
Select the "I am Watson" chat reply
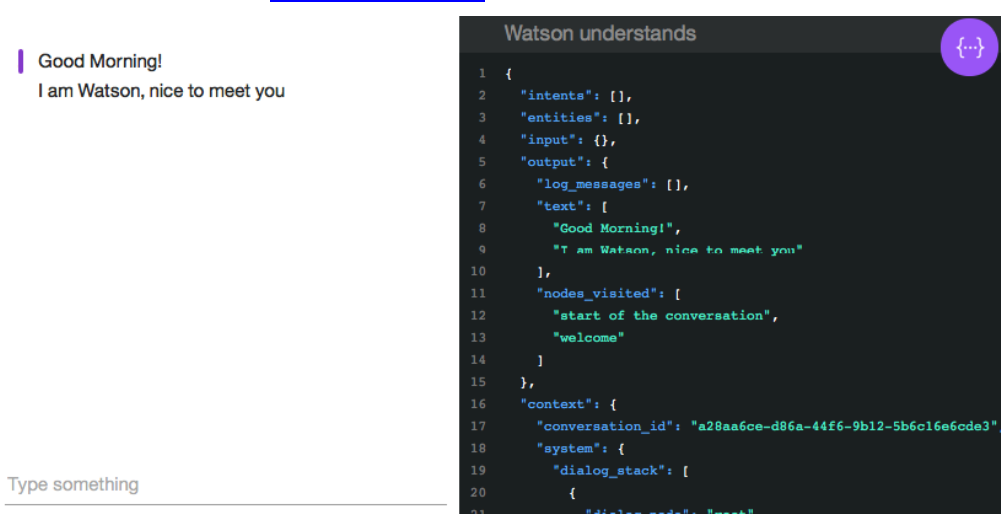pyautogui.click(x=161, y=91)
